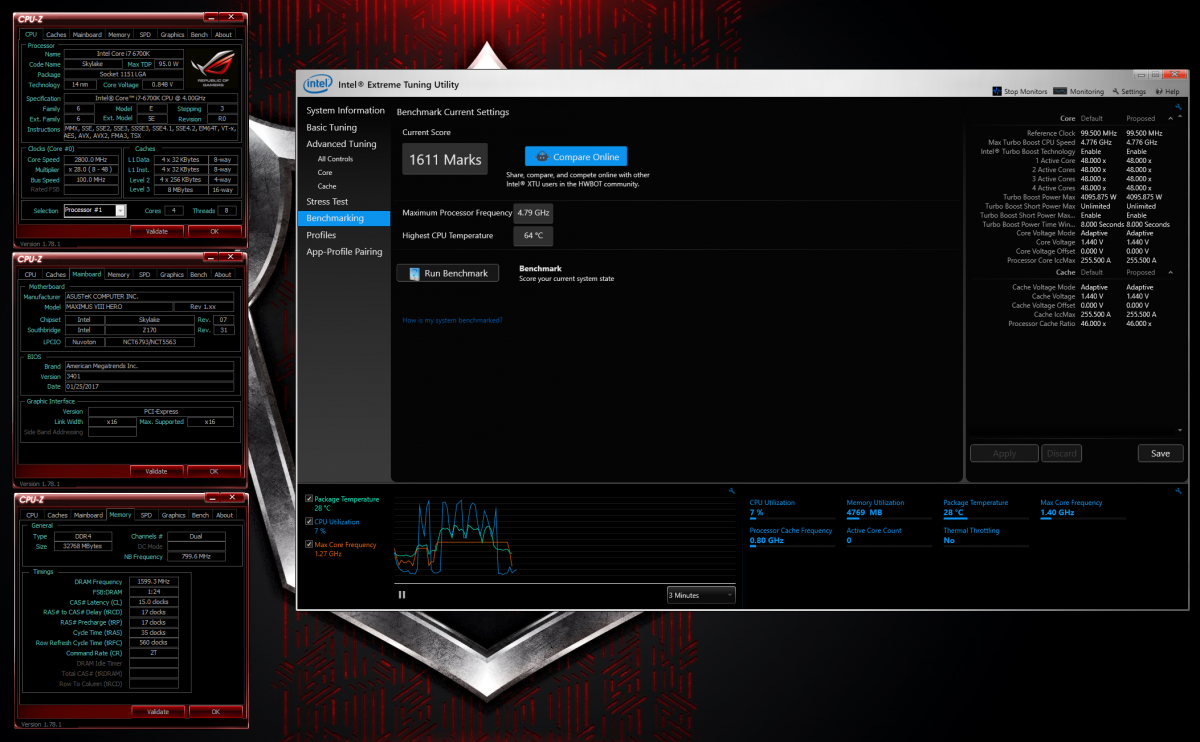Click the '64 °C' highest CPU temperature value
This screenshot has width=1200, height=742.
(x=533, y=236)
